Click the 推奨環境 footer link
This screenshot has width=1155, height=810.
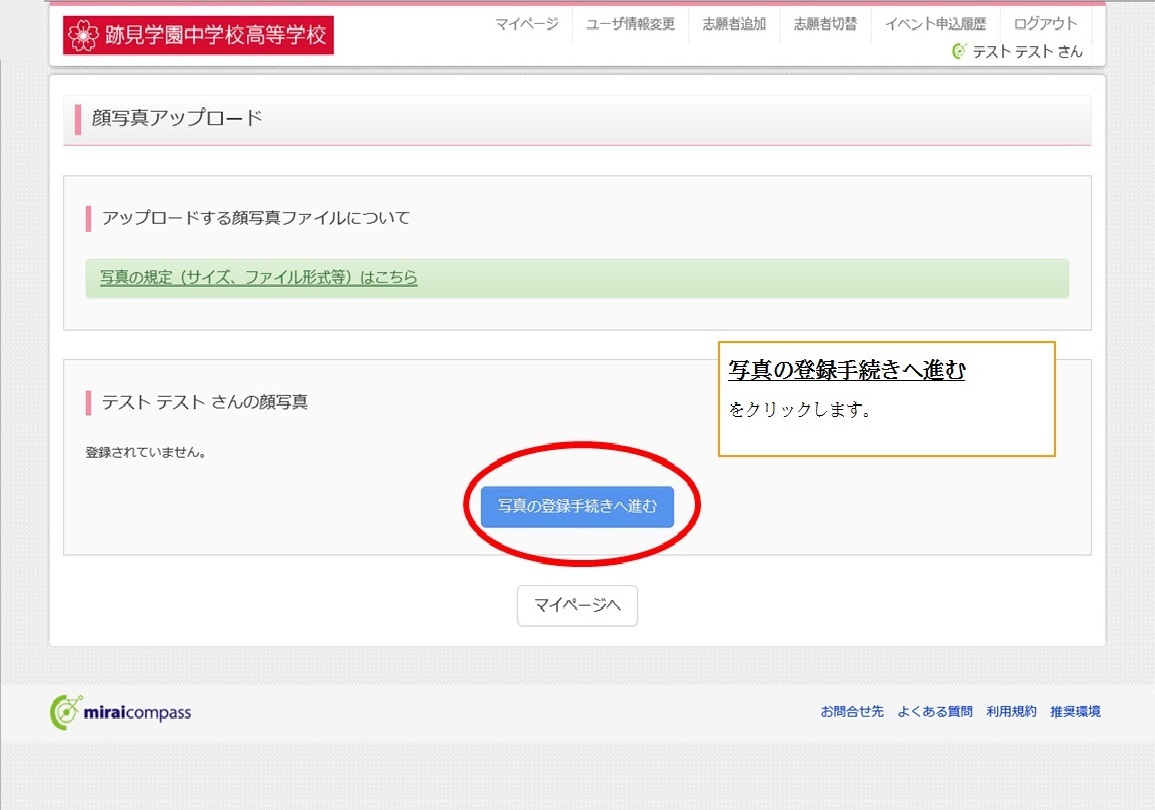(x=1075, y=712)
